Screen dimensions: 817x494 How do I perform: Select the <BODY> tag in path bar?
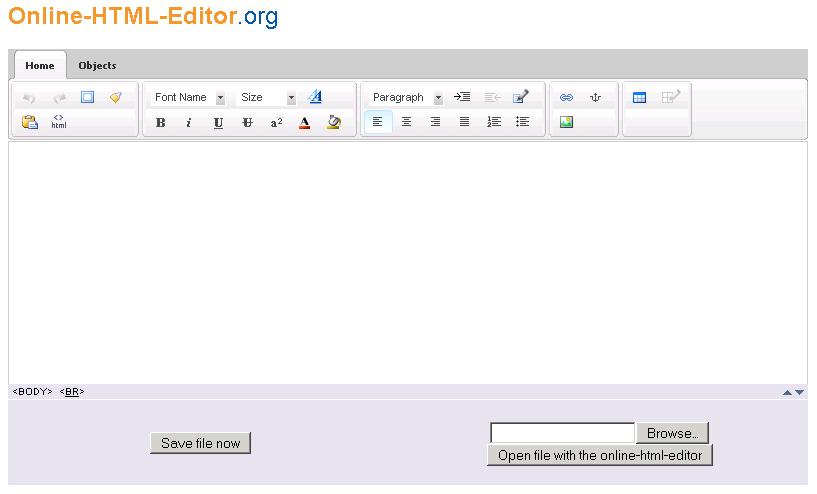tap(32, 392)
